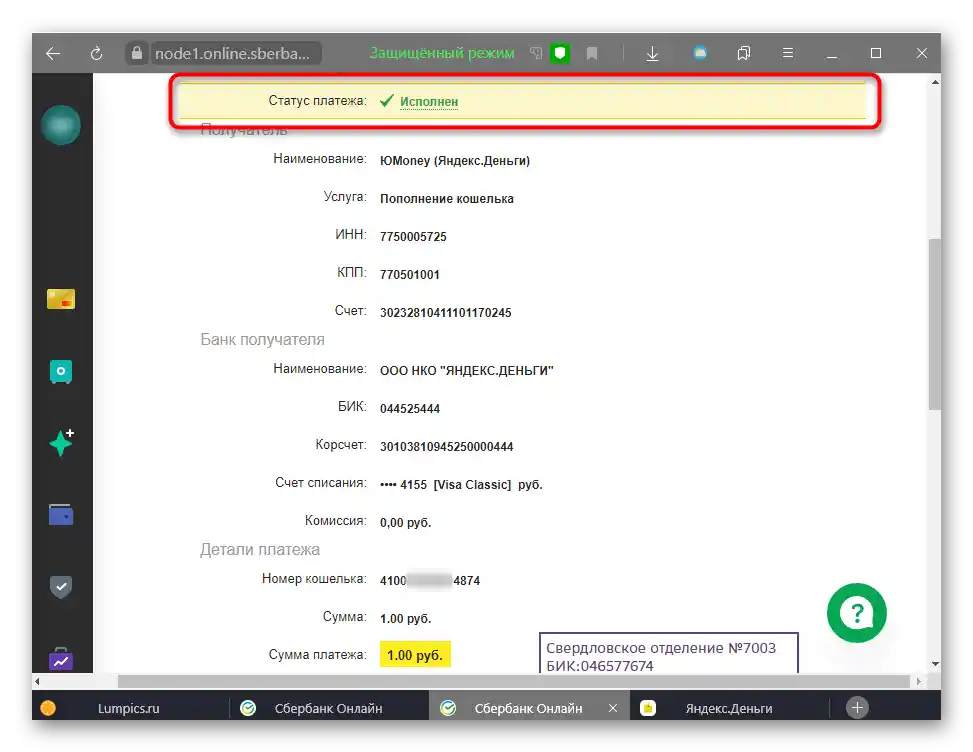Close the active Сбербанк Онлайн tab
The height and width of the screenshot is (752, 973).
(x=612, y=708)
